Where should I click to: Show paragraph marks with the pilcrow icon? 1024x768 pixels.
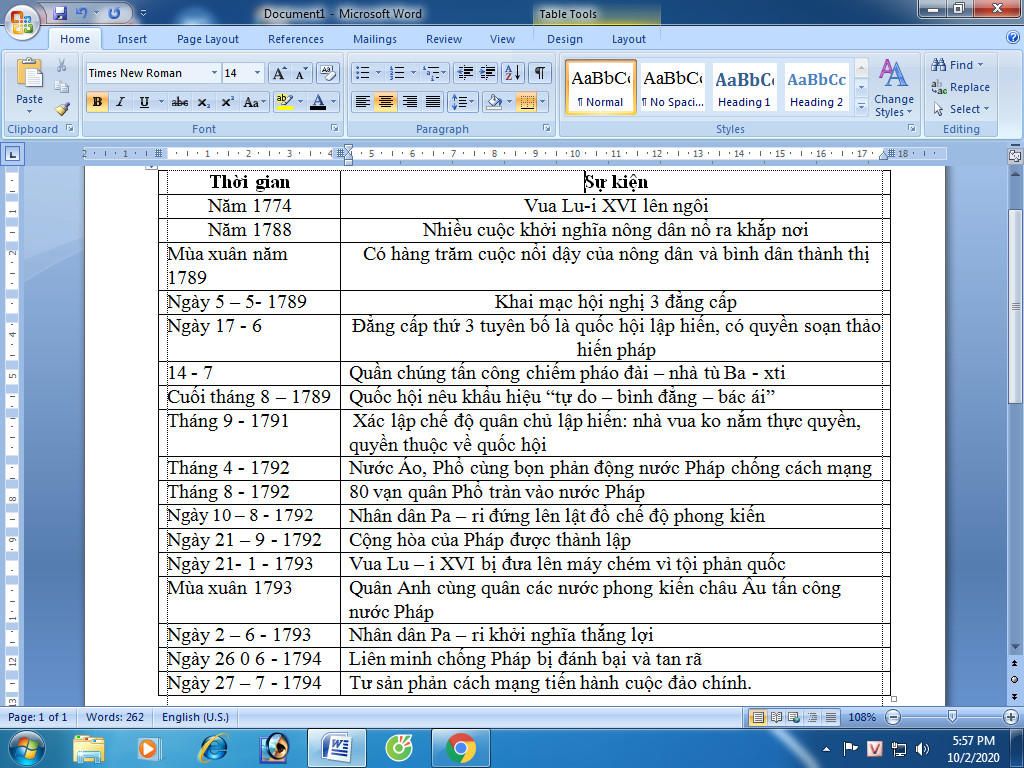tap(540, 73)
